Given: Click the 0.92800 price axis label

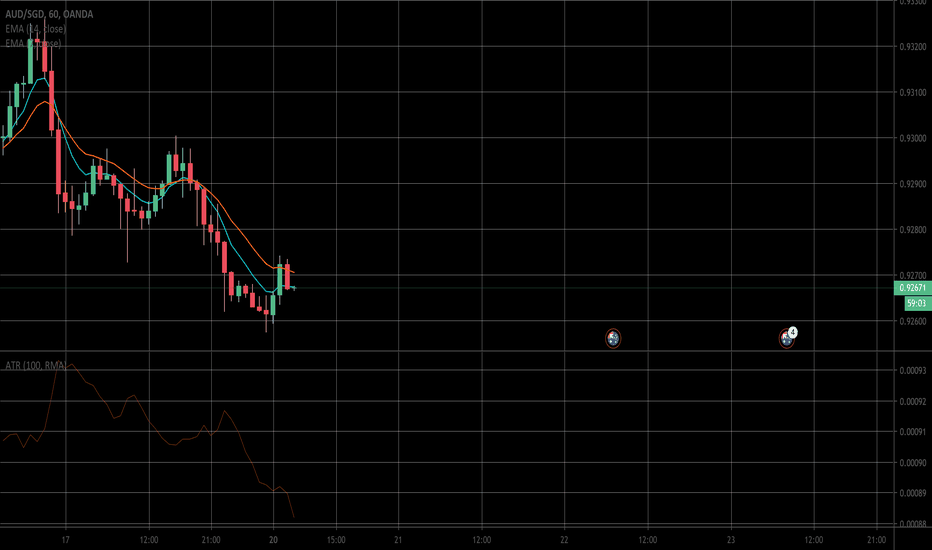Looking at the screenshot, I should (x=912, y=230).
